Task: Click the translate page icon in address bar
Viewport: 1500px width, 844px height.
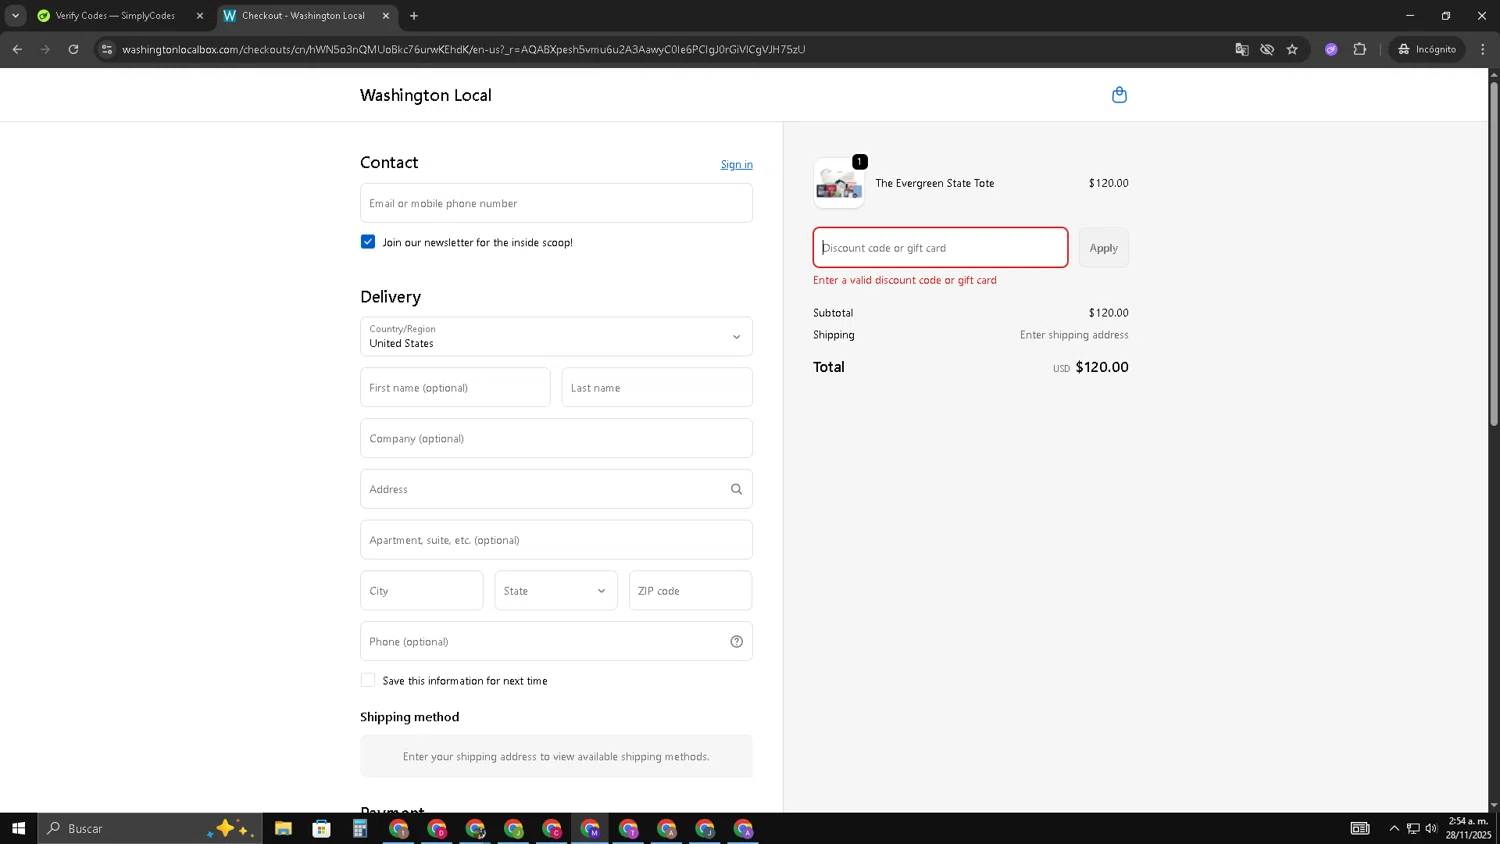Action: (1242, 49)
